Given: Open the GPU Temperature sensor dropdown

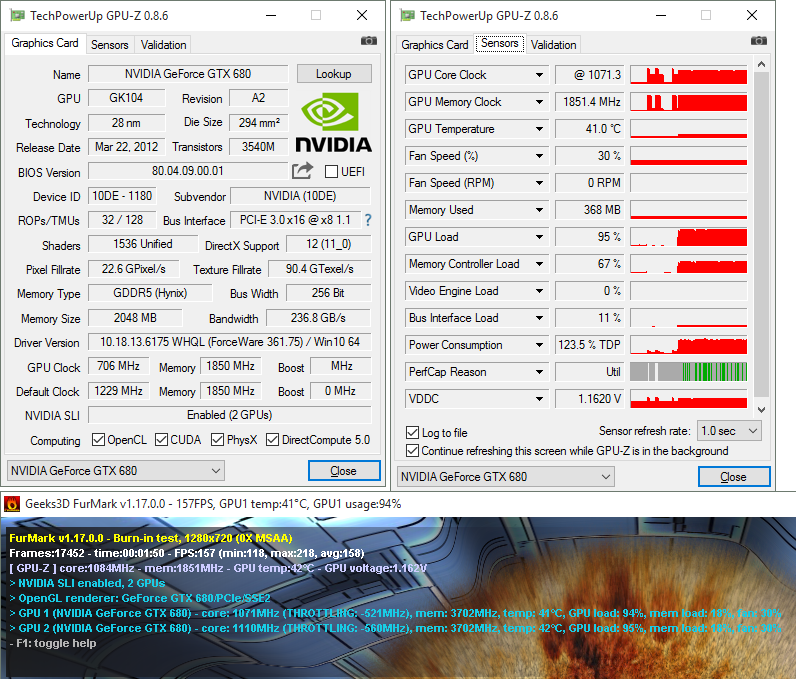Looking at the screenshot, I should [539, 129].
